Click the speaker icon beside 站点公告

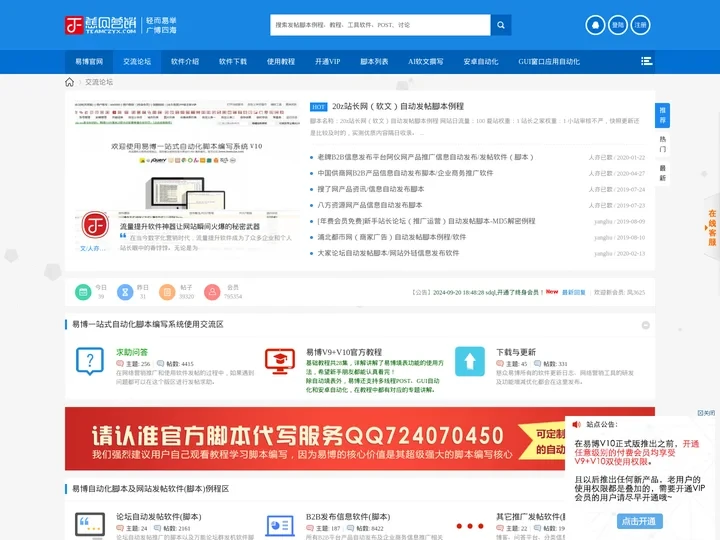pyautogui.click(x=577, y=424)
